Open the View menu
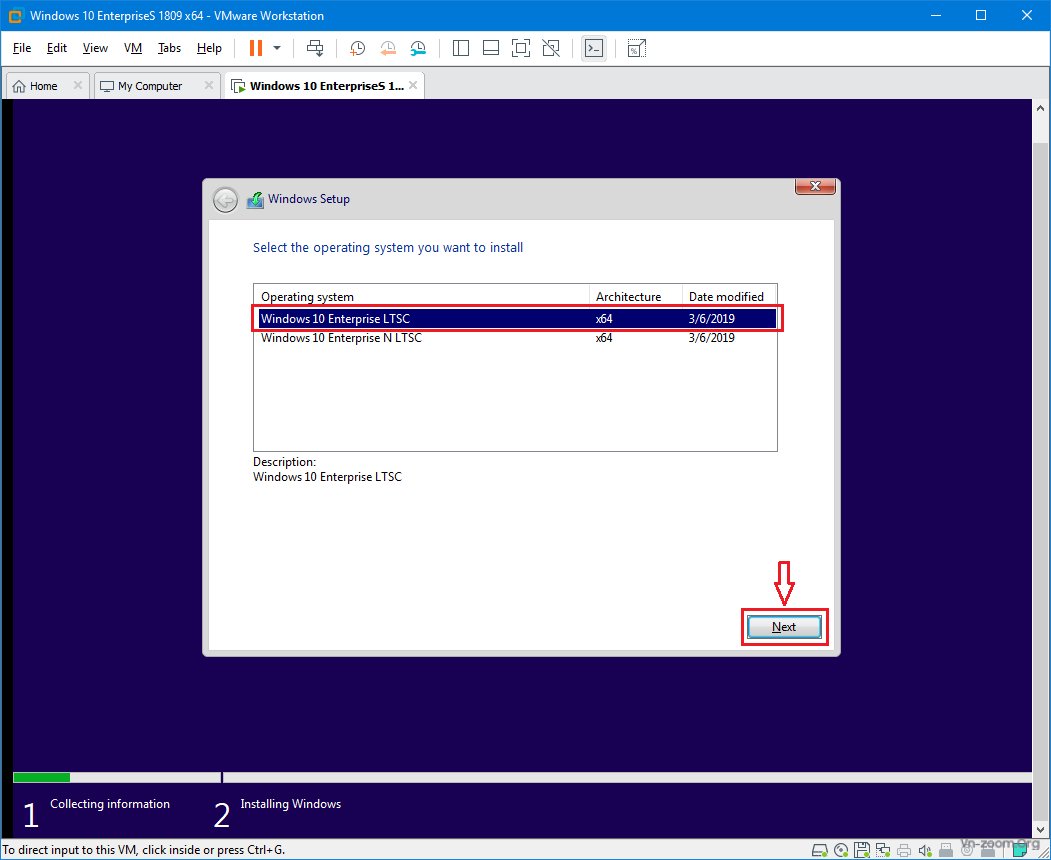Image resolution: width=1051 pixels, height=860 pixels. coord(95,48)
